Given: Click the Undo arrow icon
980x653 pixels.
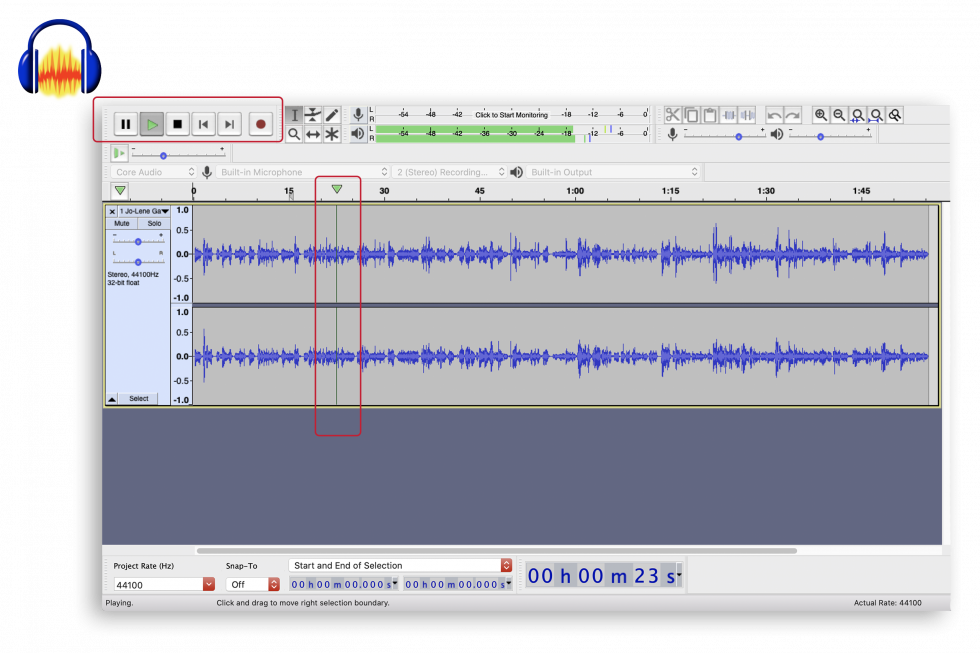Looking at the screenshot, I should [x=775, y=114].
